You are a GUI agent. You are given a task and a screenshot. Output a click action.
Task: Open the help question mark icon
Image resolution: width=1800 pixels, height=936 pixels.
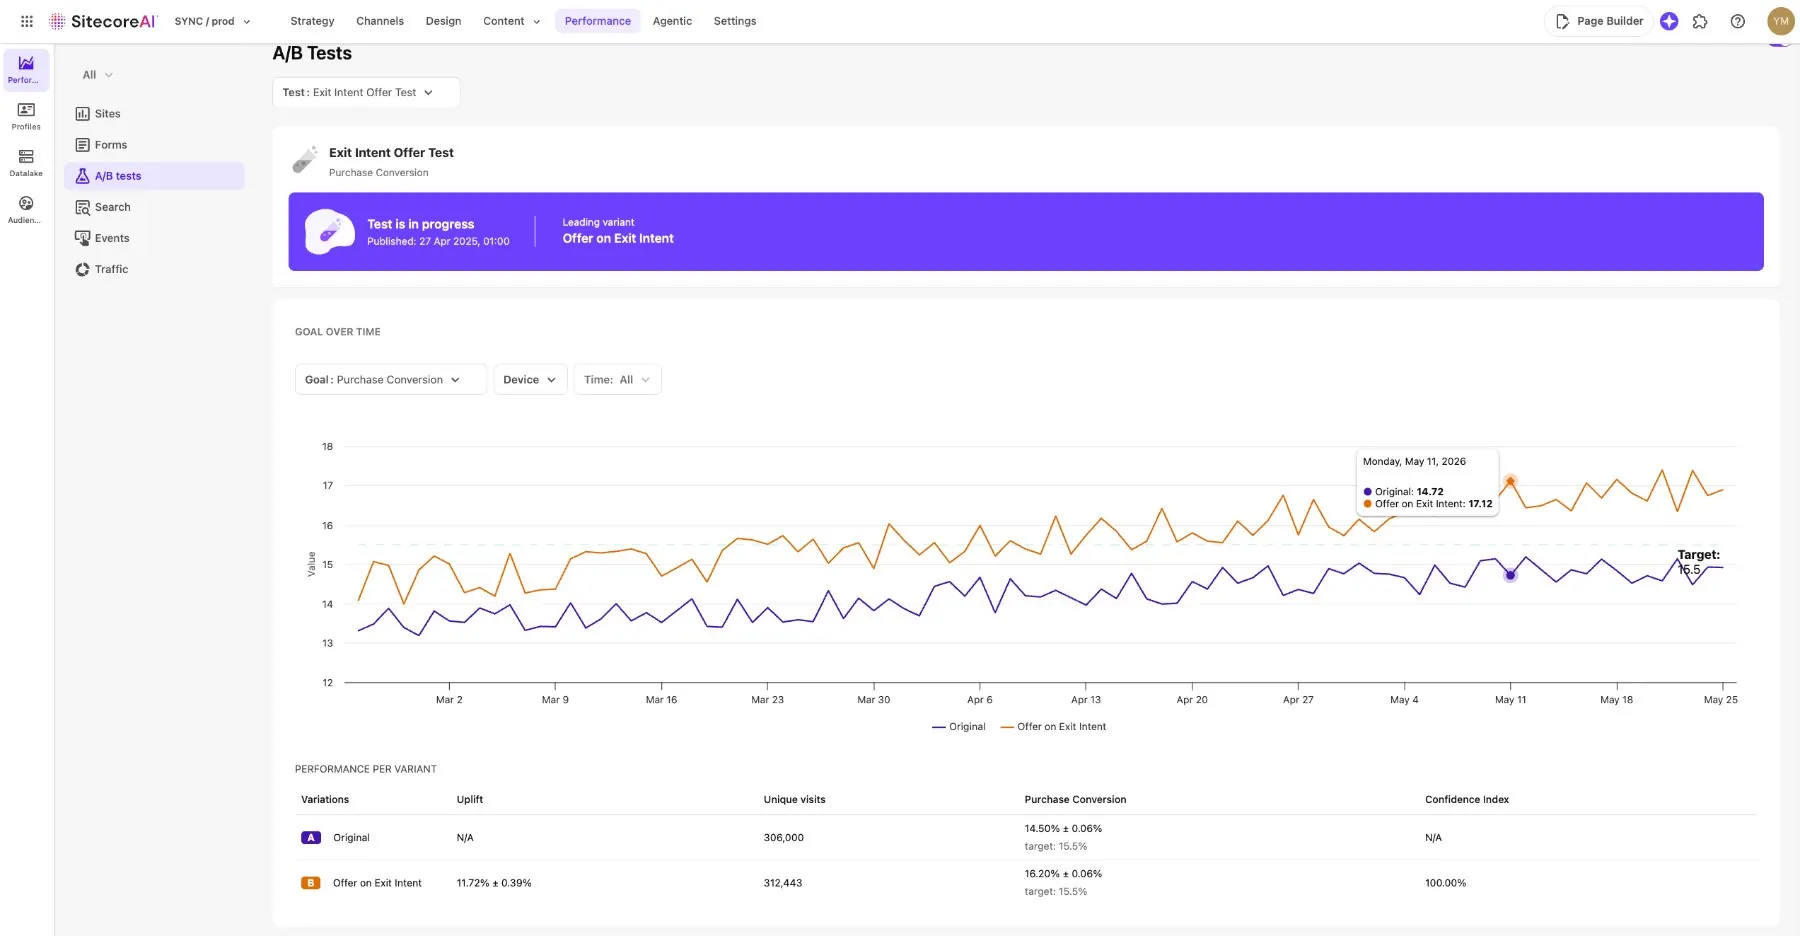pyautogui.click(x=1738, y=21)
